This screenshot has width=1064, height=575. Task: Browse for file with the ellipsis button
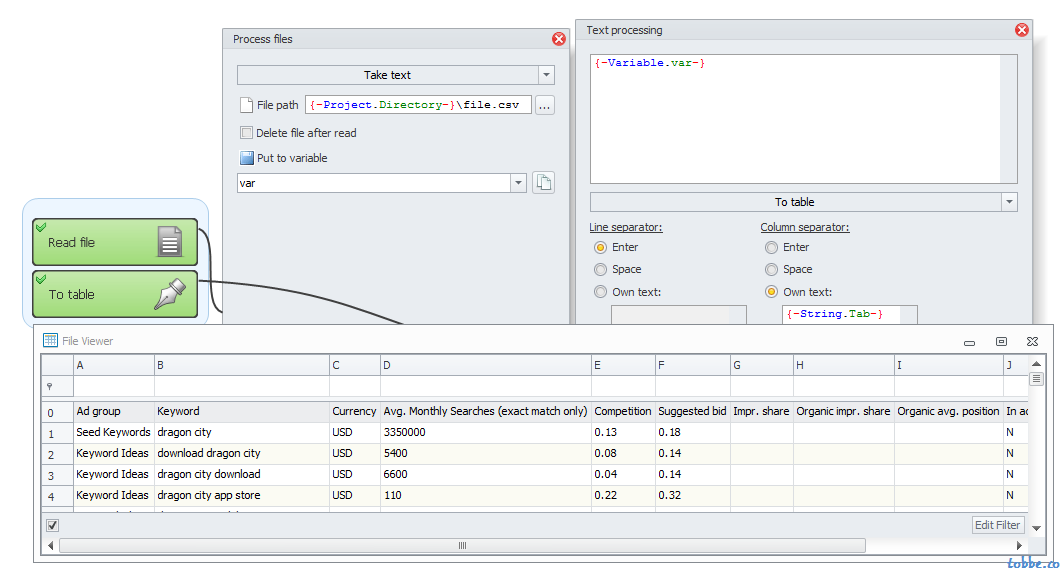coord(544,105)
